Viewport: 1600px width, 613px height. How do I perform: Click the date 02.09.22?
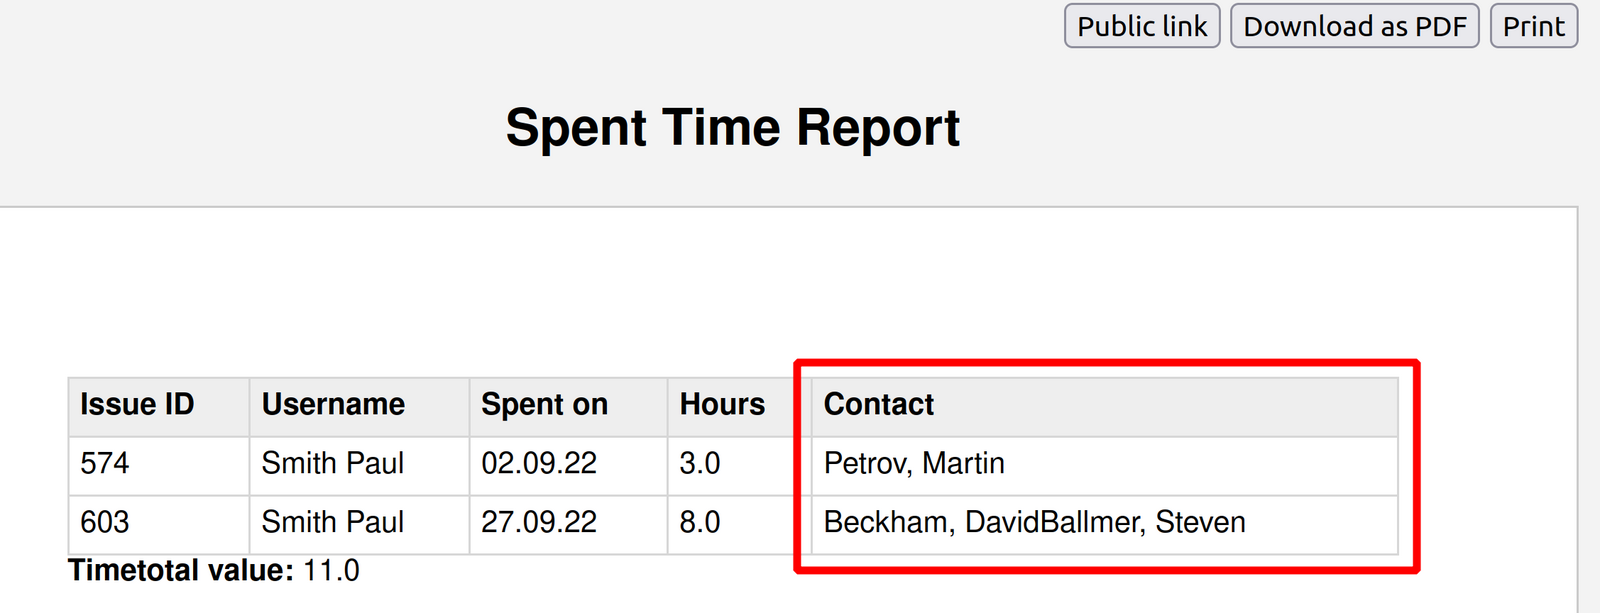point(538,464)
